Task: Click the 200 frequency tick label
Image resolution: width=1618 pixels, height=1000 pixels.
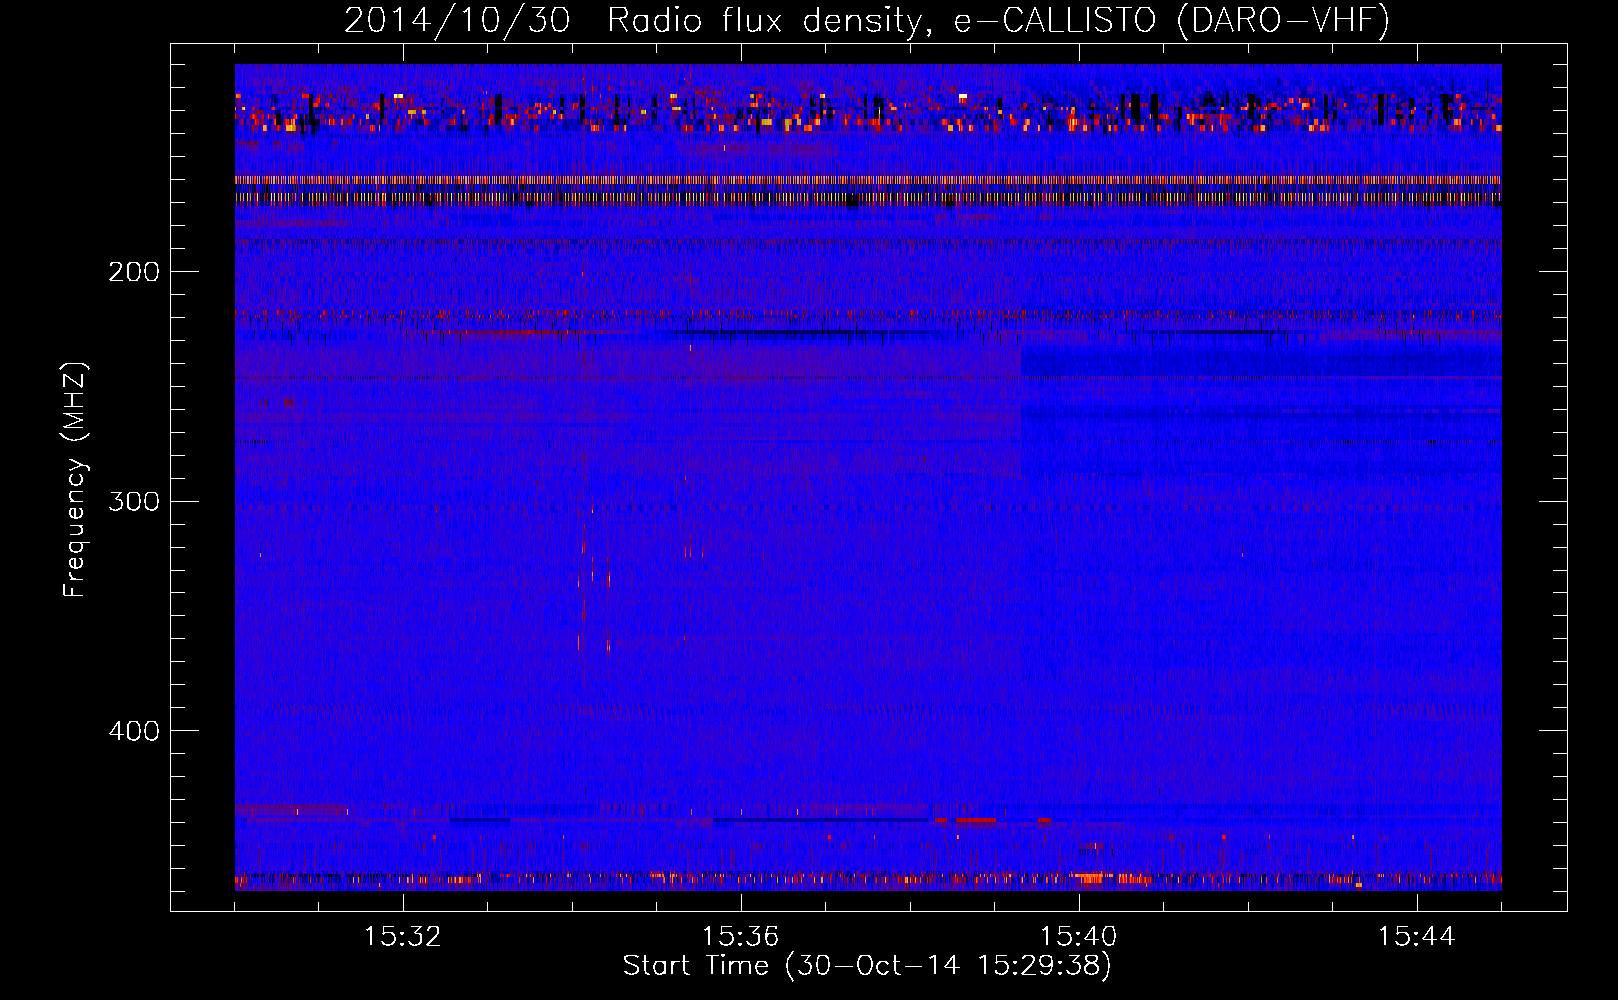Action: point(134,272)
